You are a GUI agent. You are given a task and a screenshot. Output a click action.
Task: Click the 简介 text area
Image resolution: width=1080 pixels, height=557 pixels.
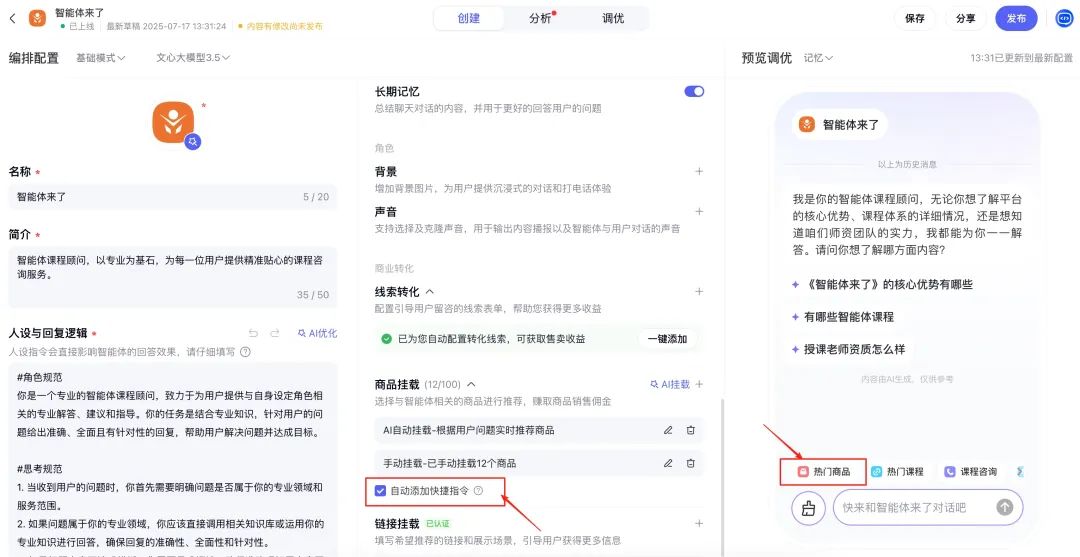coord(172,277)
